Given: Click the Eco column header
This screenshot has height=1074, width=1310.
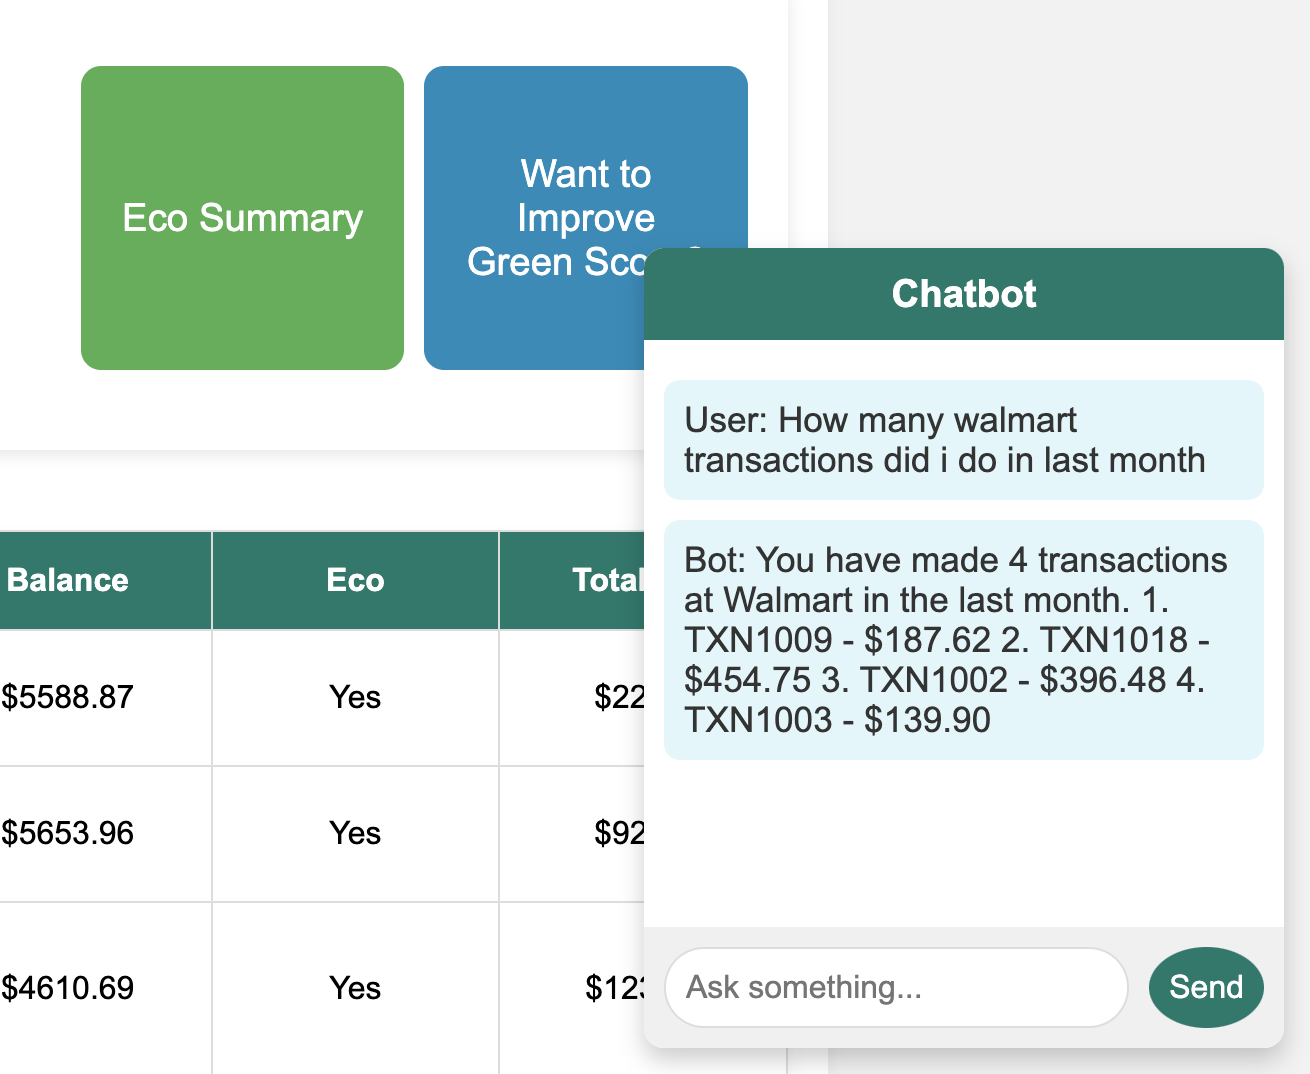Looking at the screenshot, I should tap(355, 580).
